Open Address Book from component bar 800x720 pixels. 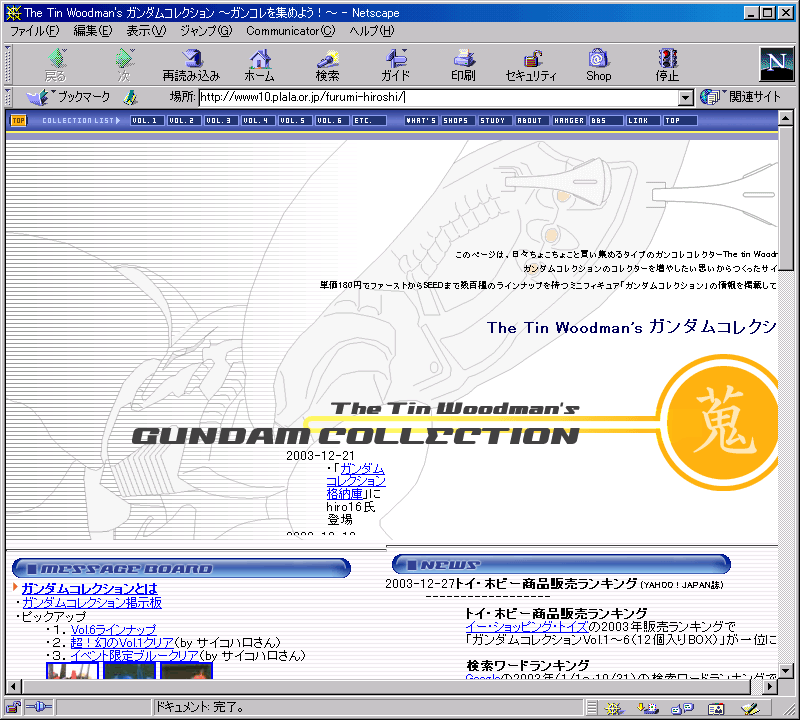(x=716, y=708)
